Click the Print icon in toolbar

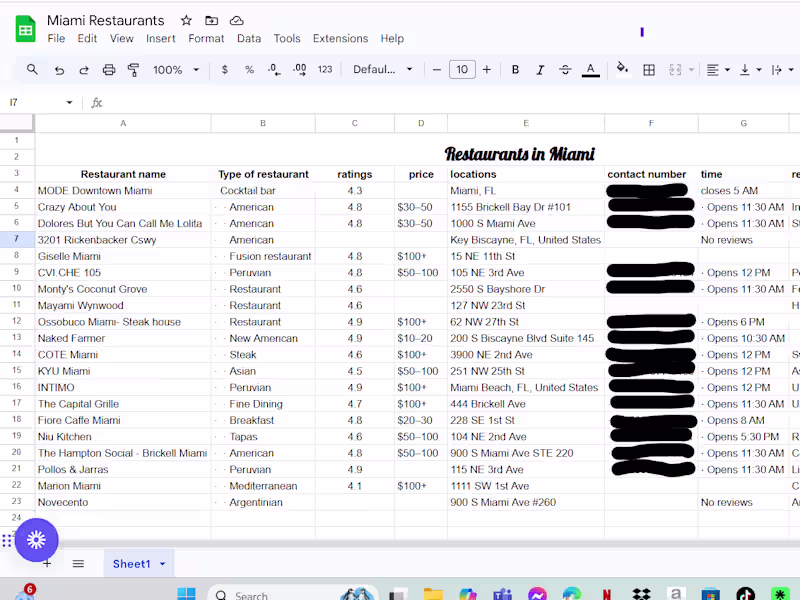coord(109,70)
